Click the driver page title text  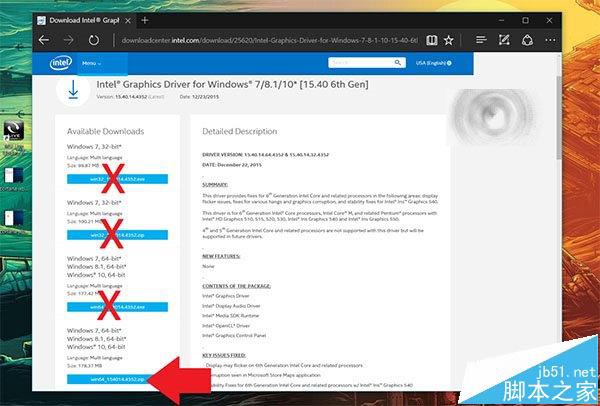(232, 85)
